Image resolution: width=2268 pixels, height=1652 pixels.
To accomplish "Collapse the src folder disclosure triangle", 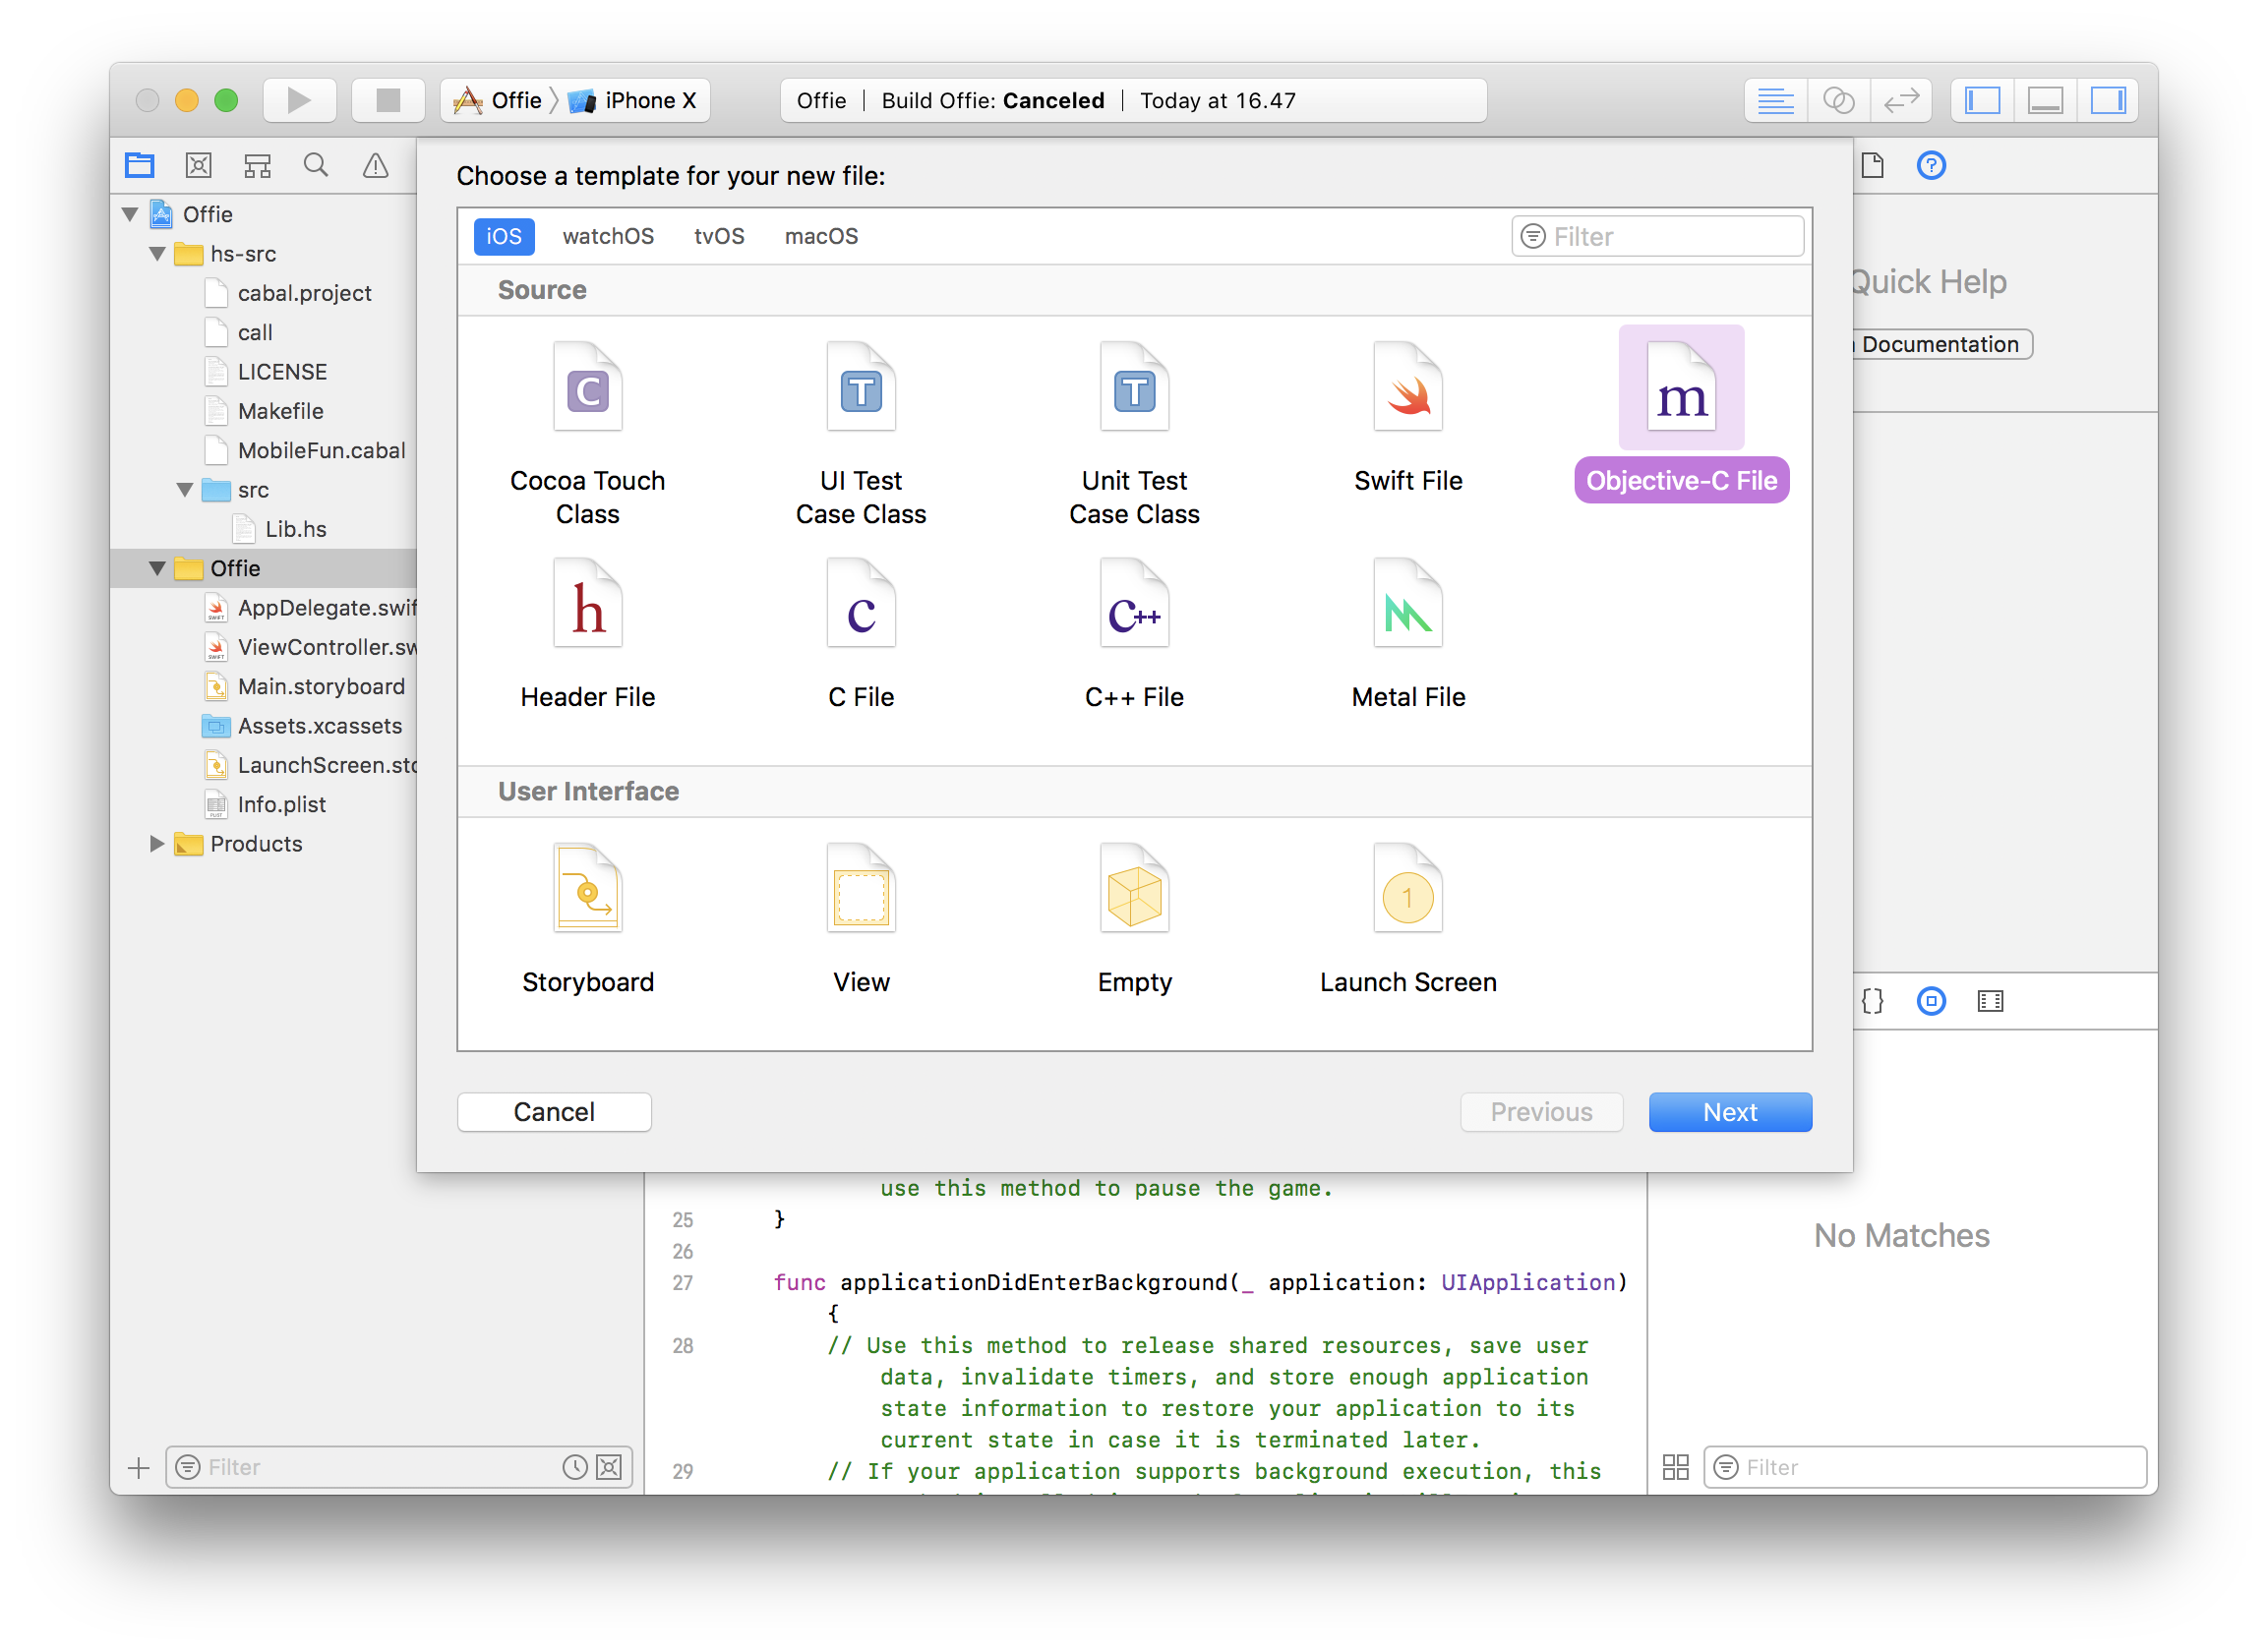I will click(185, 490).
